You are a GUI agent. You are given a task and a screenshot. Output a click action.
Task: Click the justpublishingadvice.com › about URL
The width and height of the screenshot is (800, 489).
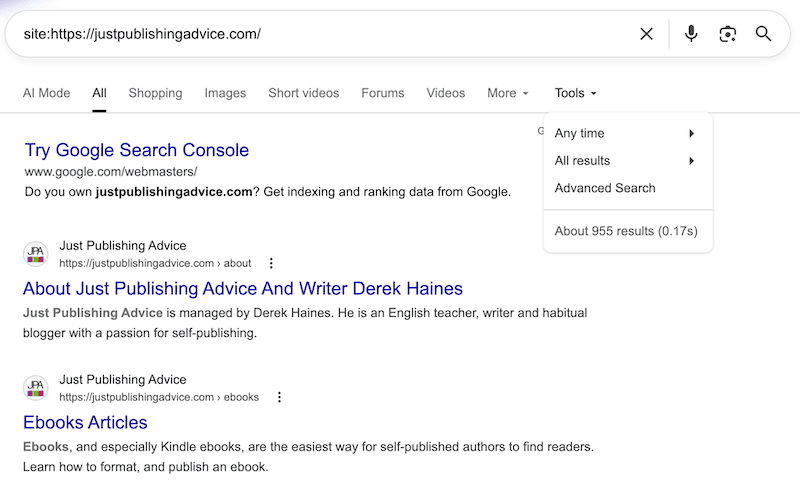pyautogui.click(x=155, y=263)
